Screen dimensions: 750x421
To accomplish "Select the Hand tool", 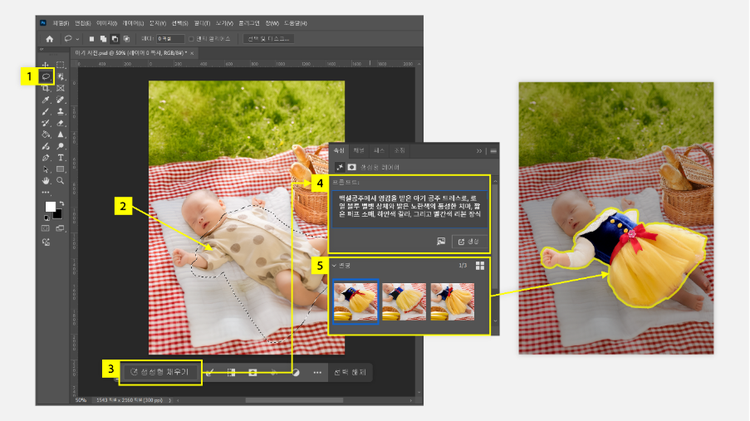I will point(45,181).
